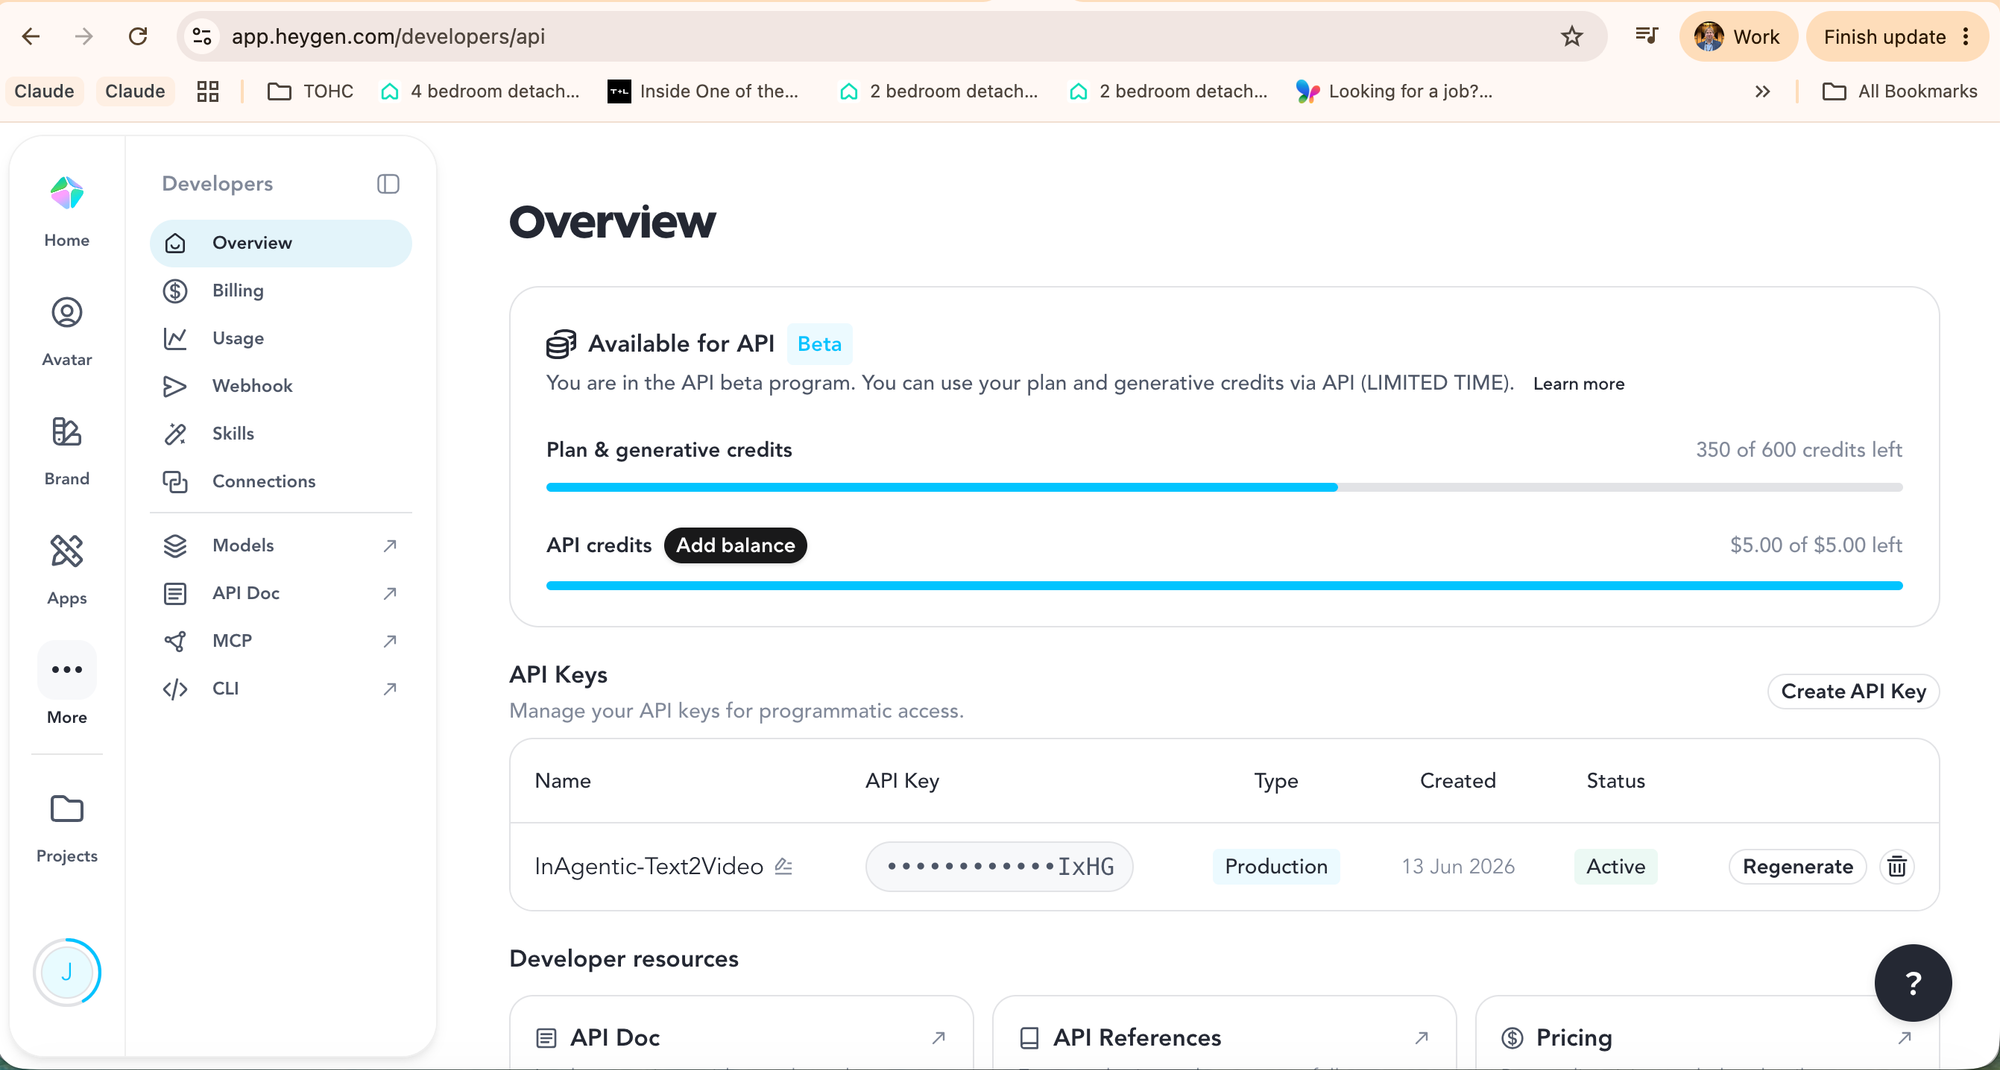Image resolution: width=2000 pixels, height=1070 pixels.
Task: Edit the InAgentic-Text2Video key name
Action: coord(784,866)
